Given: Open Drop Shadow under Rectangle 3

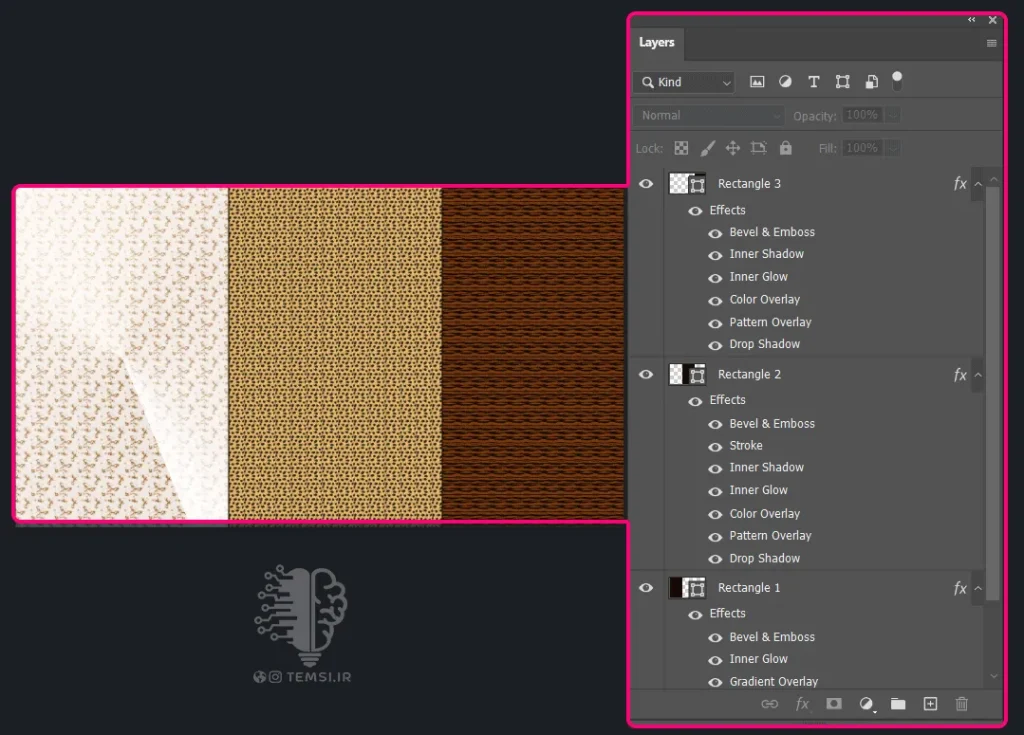Looking at the screenshot, I should pyautogui.click(x=765, y=344).
